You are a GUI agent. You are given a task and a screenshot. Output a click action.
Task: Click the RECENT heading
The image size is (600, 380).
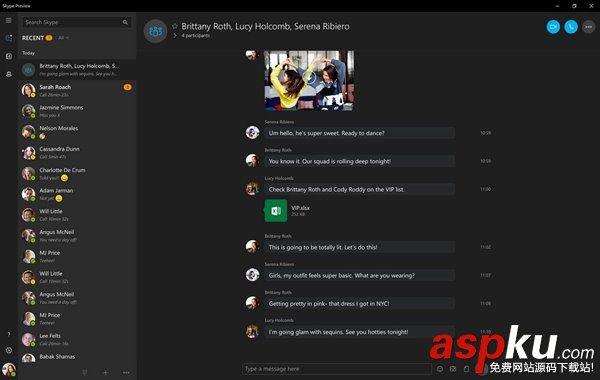pyautogui.click(x=33, y=38)
